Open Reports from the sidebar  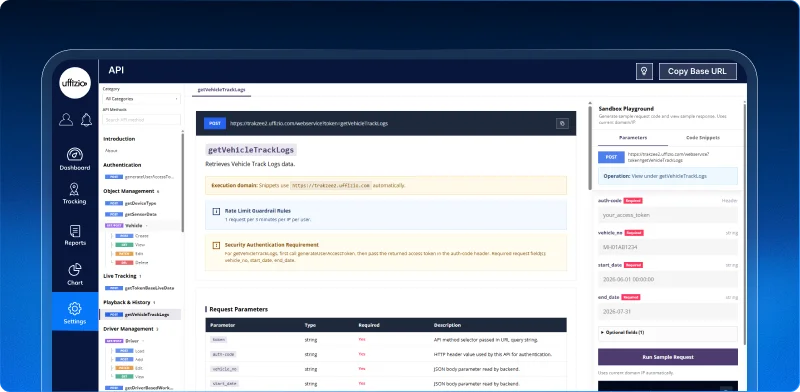pyautogui.click(x=74, y=235)
